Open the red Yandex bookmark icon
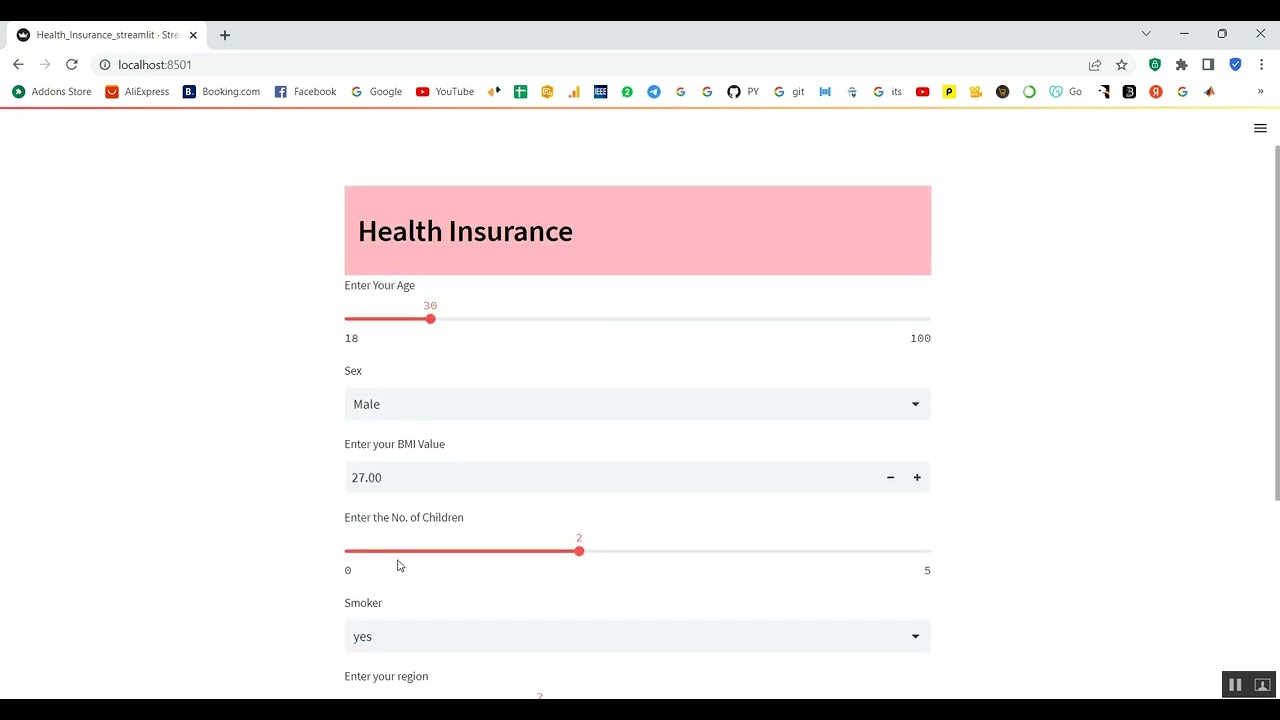This screenshot has height=720, width=1280. [x=1156, y=91]
